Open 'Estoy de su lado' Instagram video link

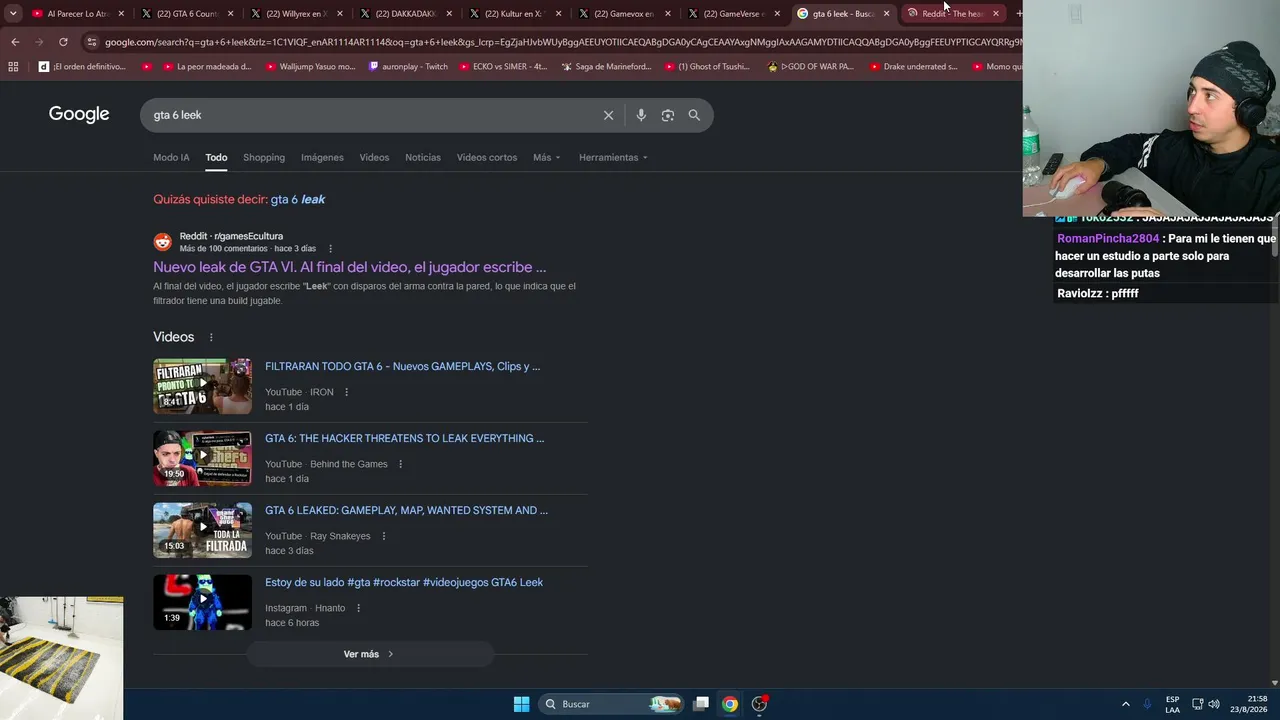(404, 583)
